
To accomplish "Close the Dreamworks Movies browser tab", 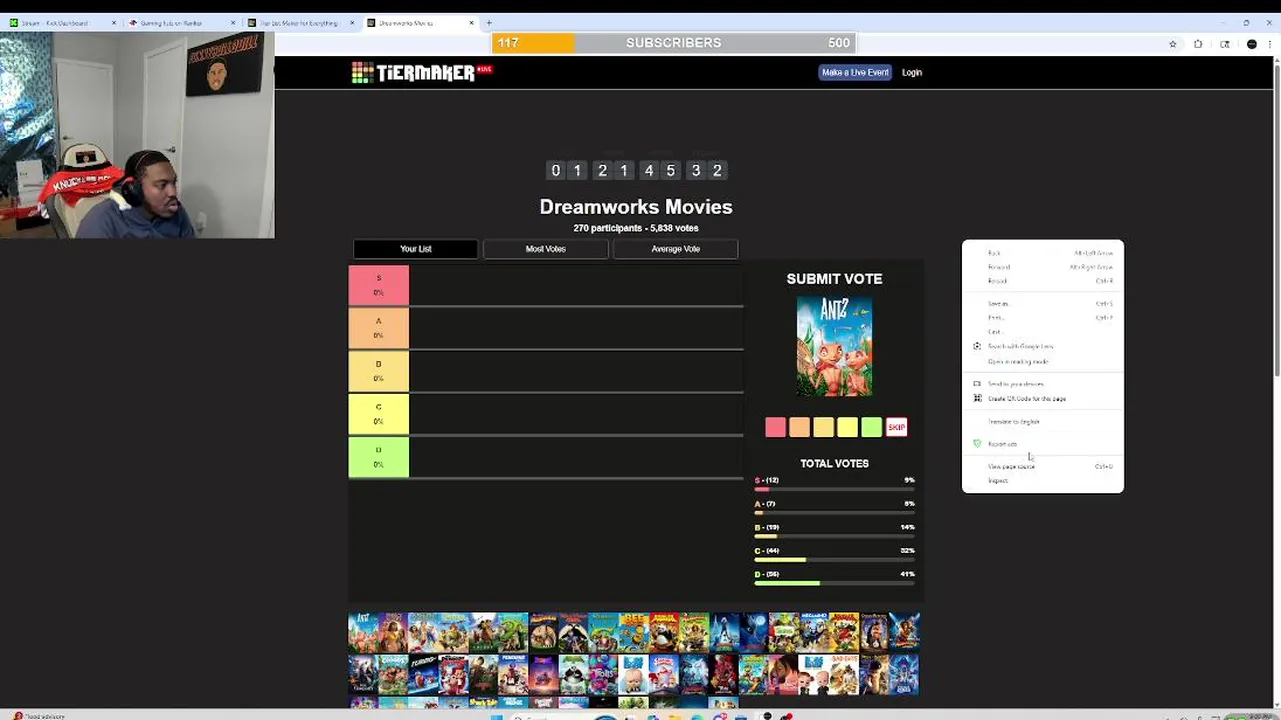I will pos(472,22).
